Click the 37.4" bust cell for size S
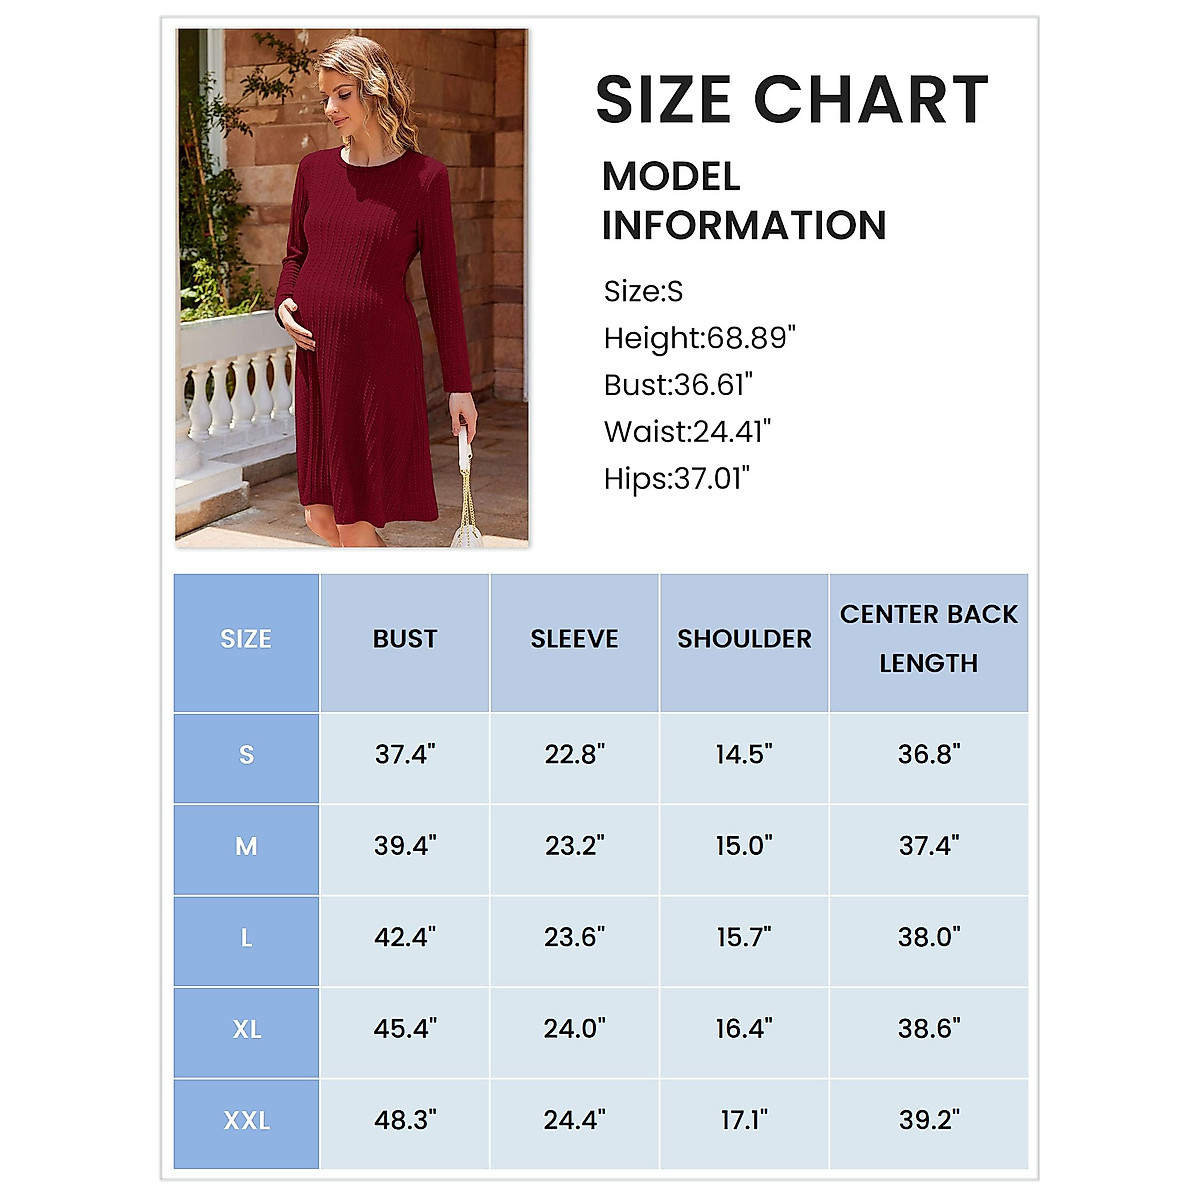Image resolution: width=1200 pixels, height=1200 pixels. pyautogui.click(x=405, y=755)
